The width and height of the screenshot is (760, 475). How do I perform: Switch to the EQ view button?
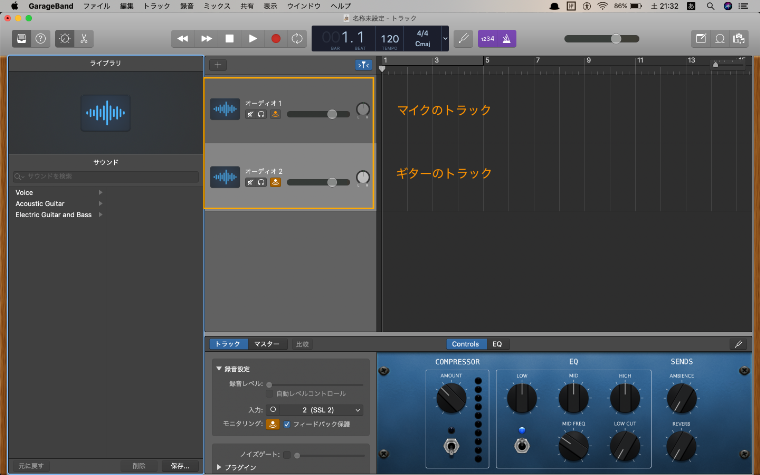pos(497,344)
